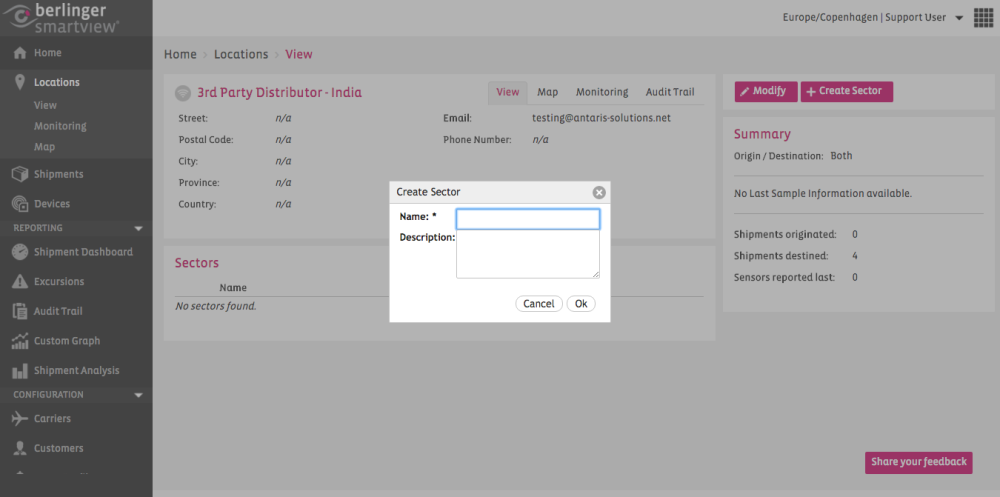
Task: Collapse the REPORTING section arrow
Action: click(x=138, y=228)
